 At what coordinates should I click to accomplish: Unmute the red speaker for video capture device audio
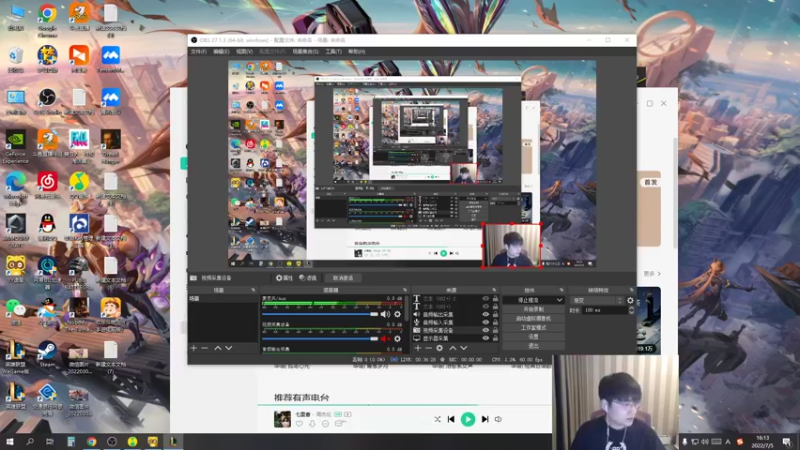click(x=385, y=339)
